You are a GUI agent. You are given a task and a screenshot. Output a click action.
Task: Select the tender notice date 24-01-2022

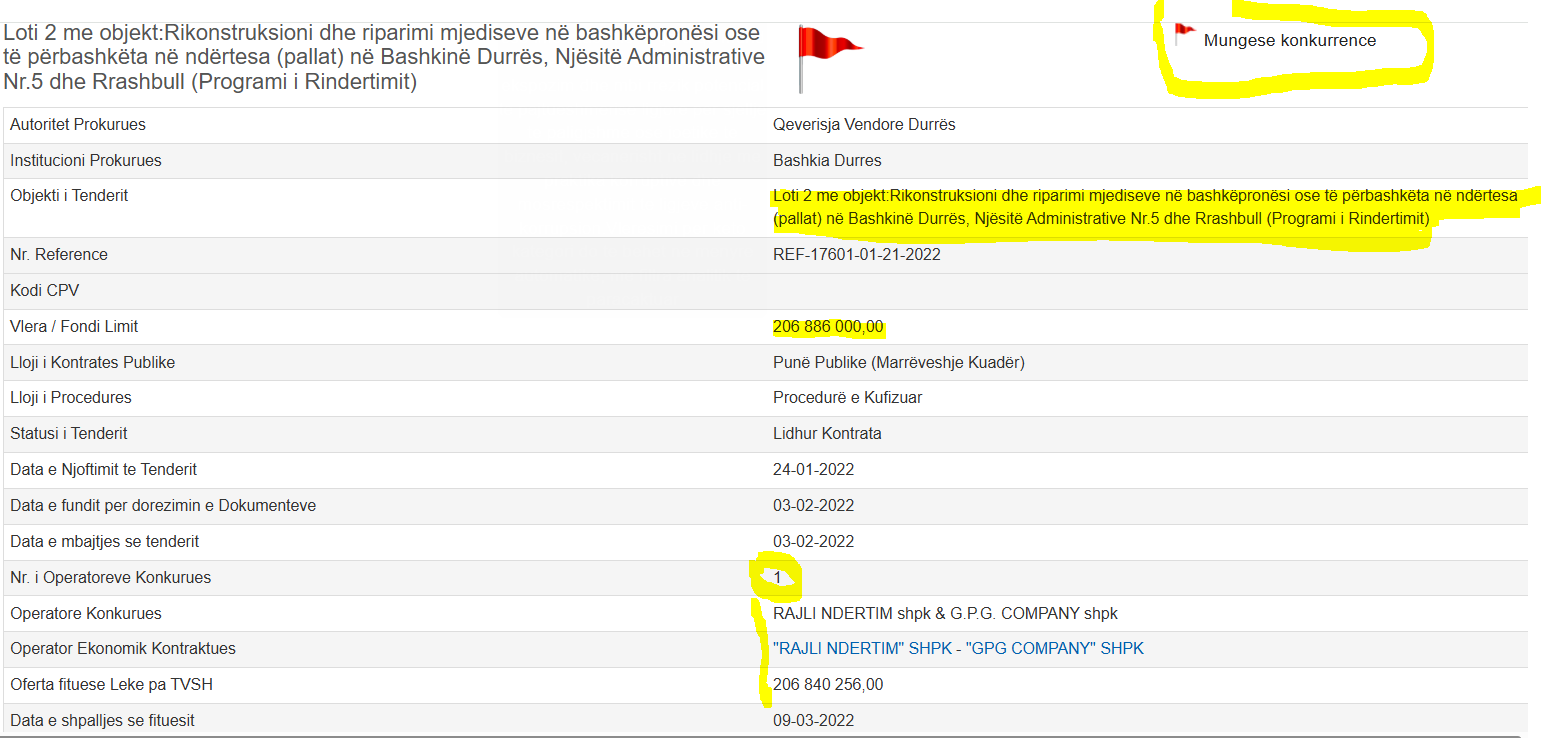pos(813,470)
